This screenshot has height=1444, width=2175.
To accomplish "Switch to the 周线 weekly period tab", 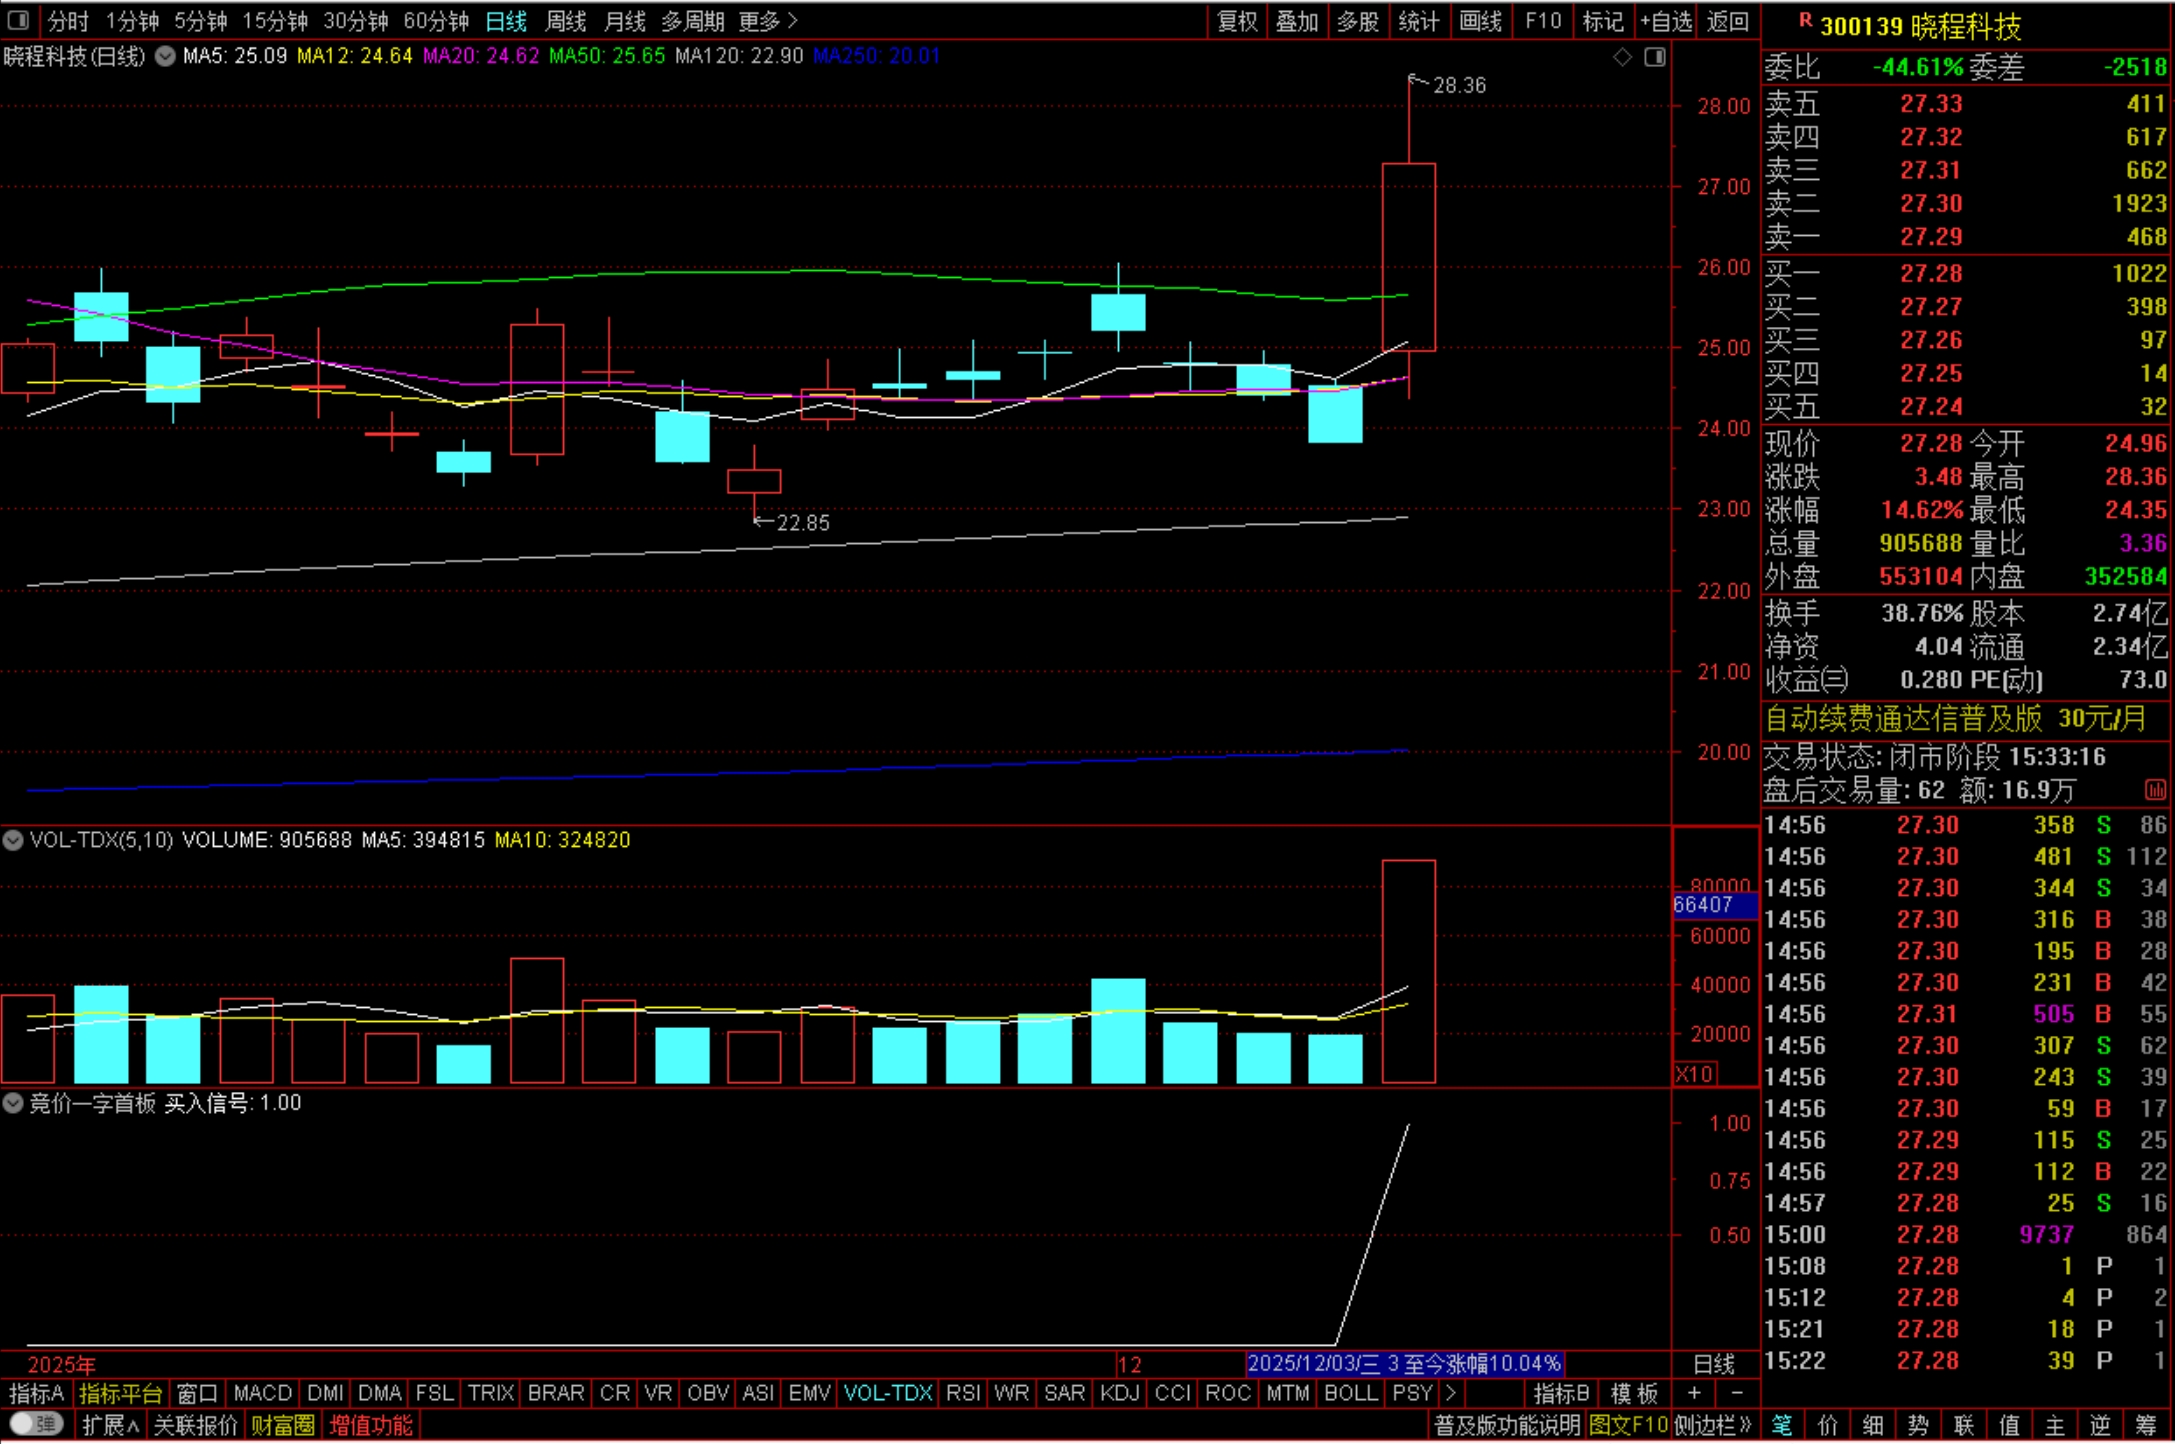I will pyautogui.click(x=566, y=20).
